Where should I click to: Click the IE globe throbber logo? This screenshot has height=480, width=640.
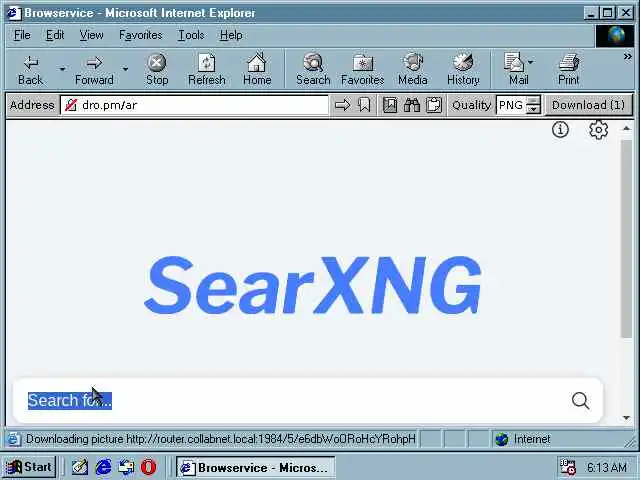616,36
